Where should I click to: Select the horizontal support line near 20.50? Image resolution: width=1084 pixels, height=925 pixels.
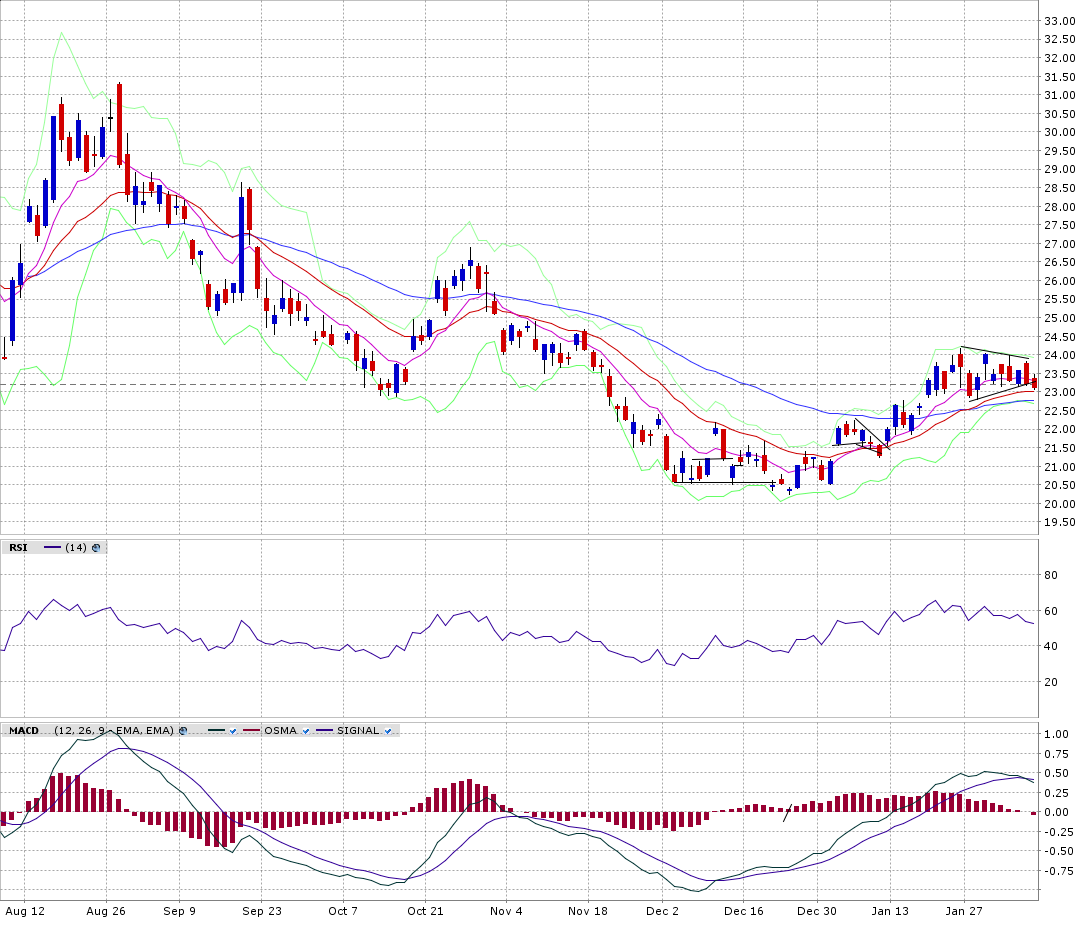point(725,483)
